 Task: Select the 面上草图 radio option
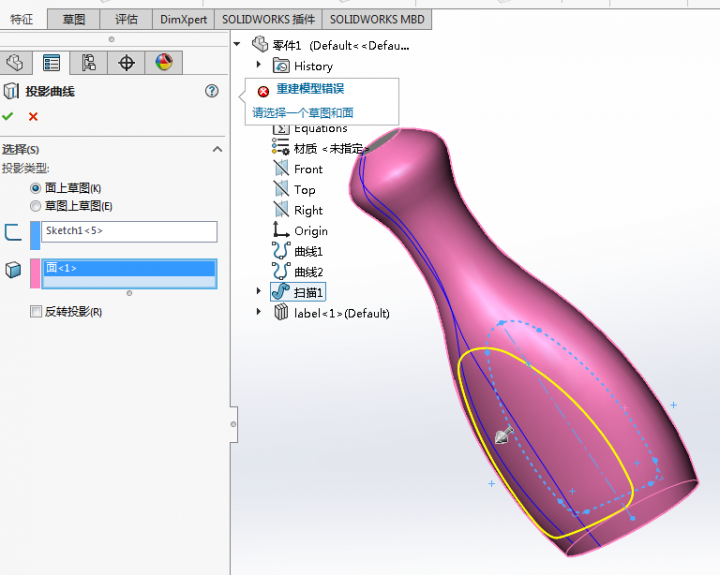click(36, 188)
